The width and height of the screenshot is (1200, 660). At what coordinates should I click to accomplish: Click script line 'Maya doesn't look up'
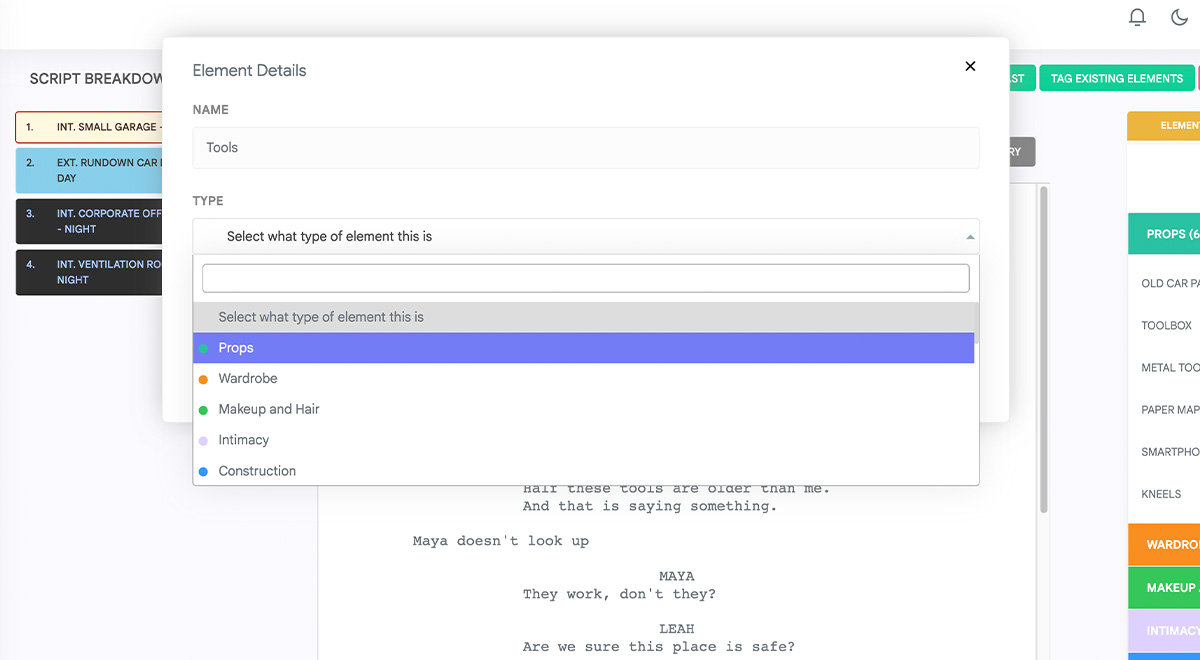[x=501, y=541]
